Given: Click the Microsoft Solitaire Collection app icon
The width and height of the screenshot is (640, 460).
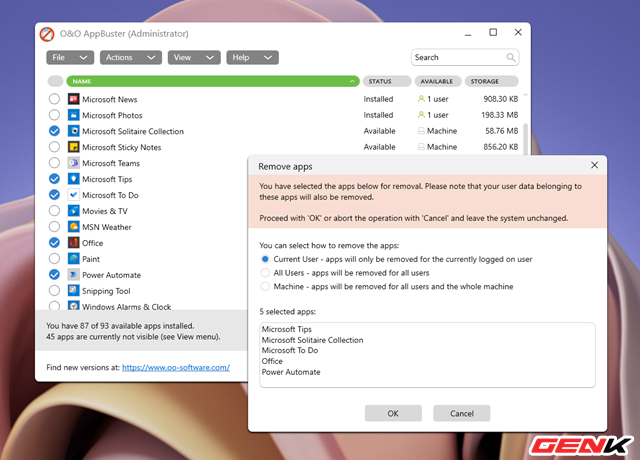Looking at the screenshot, I should (73, 131).
